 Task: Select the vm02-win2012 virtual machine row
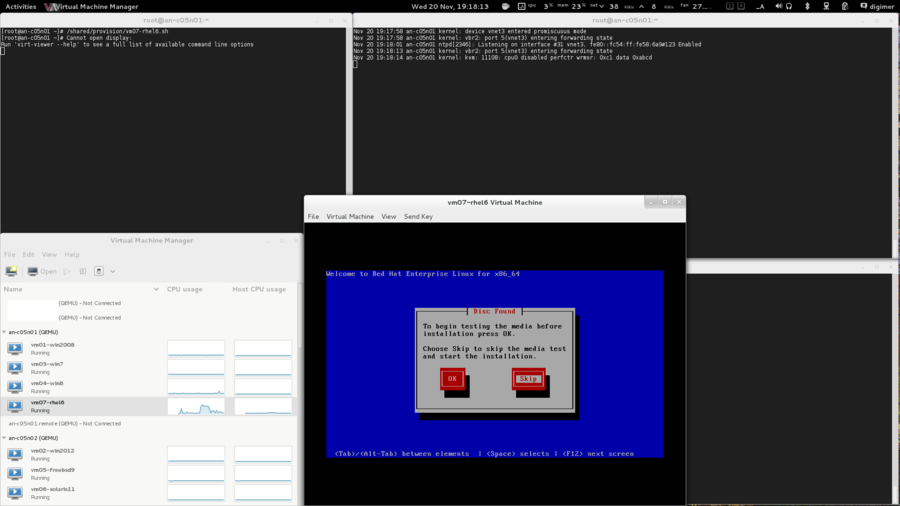(149, 454)
